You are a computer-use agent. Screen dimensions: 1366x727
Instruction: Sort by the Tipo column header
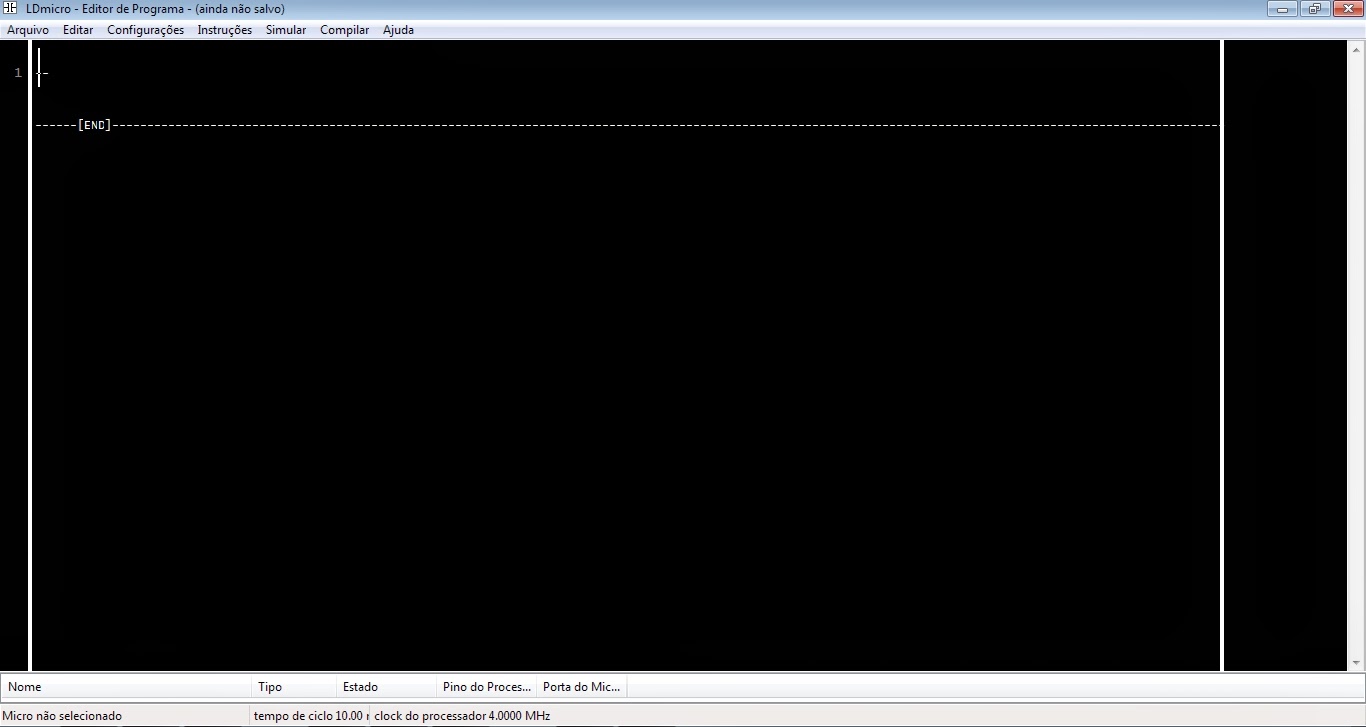coord(294,687)
